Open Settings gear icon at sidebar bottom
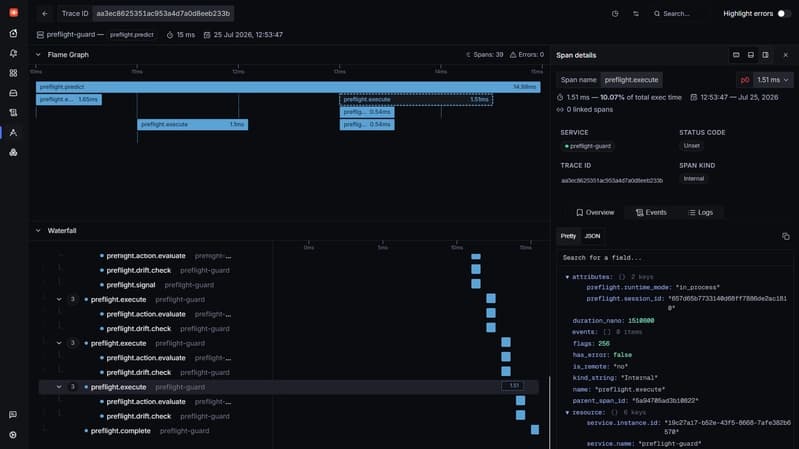 point(13,435)
